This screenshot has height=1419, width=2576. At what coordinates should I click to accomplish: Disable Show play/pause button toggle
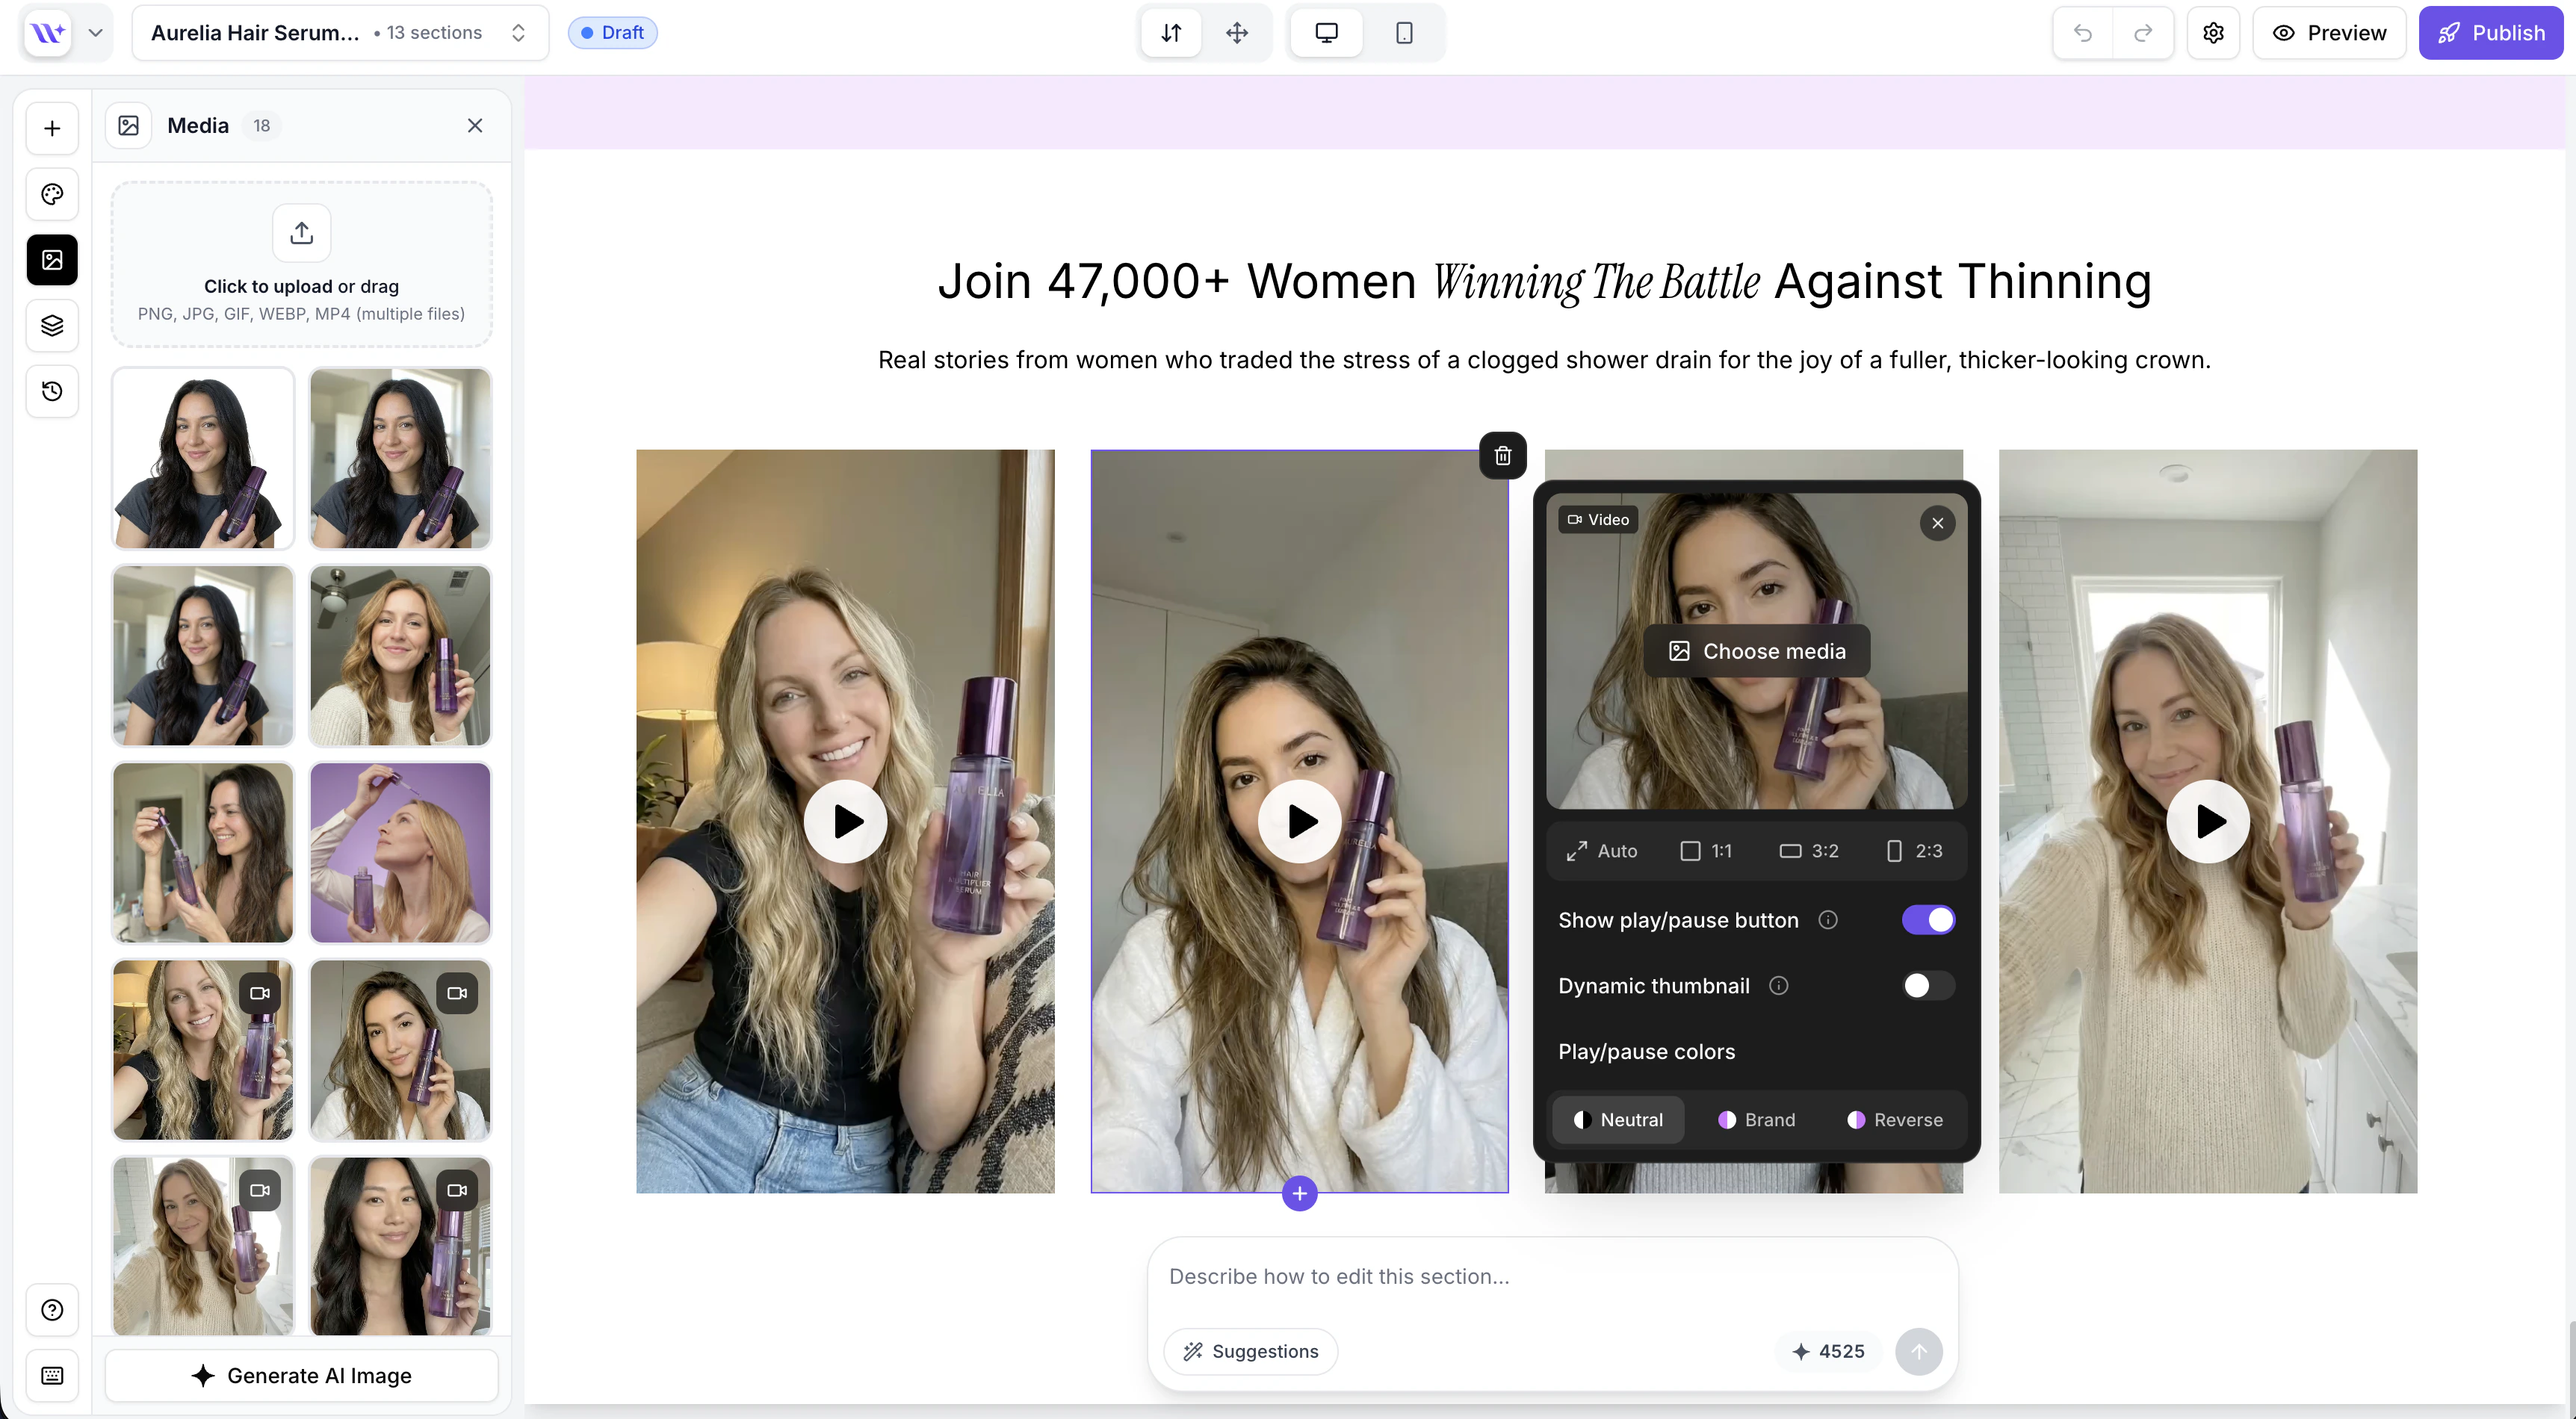(1928, 920)
